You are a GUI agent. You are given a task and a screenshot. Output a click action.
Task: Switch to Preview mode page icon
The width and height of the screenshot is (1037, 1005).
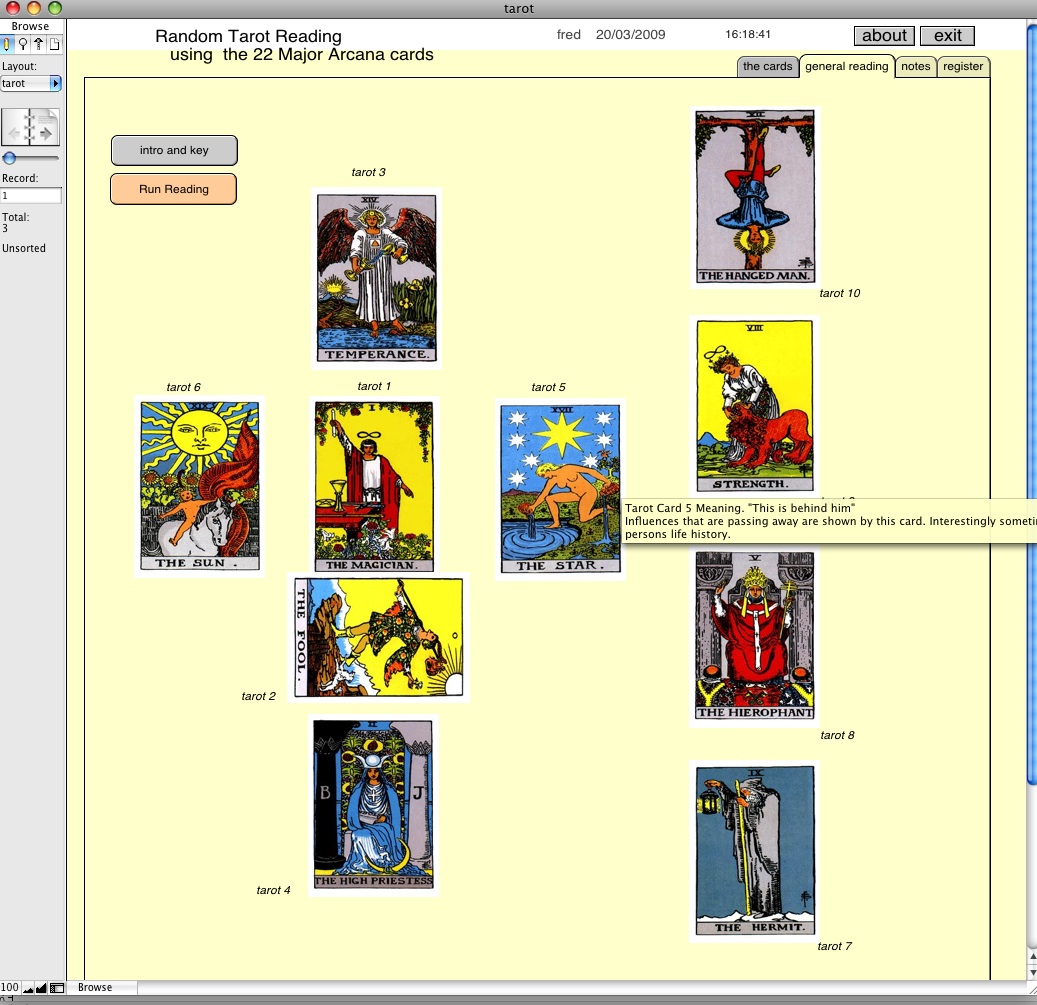point(54,44)
